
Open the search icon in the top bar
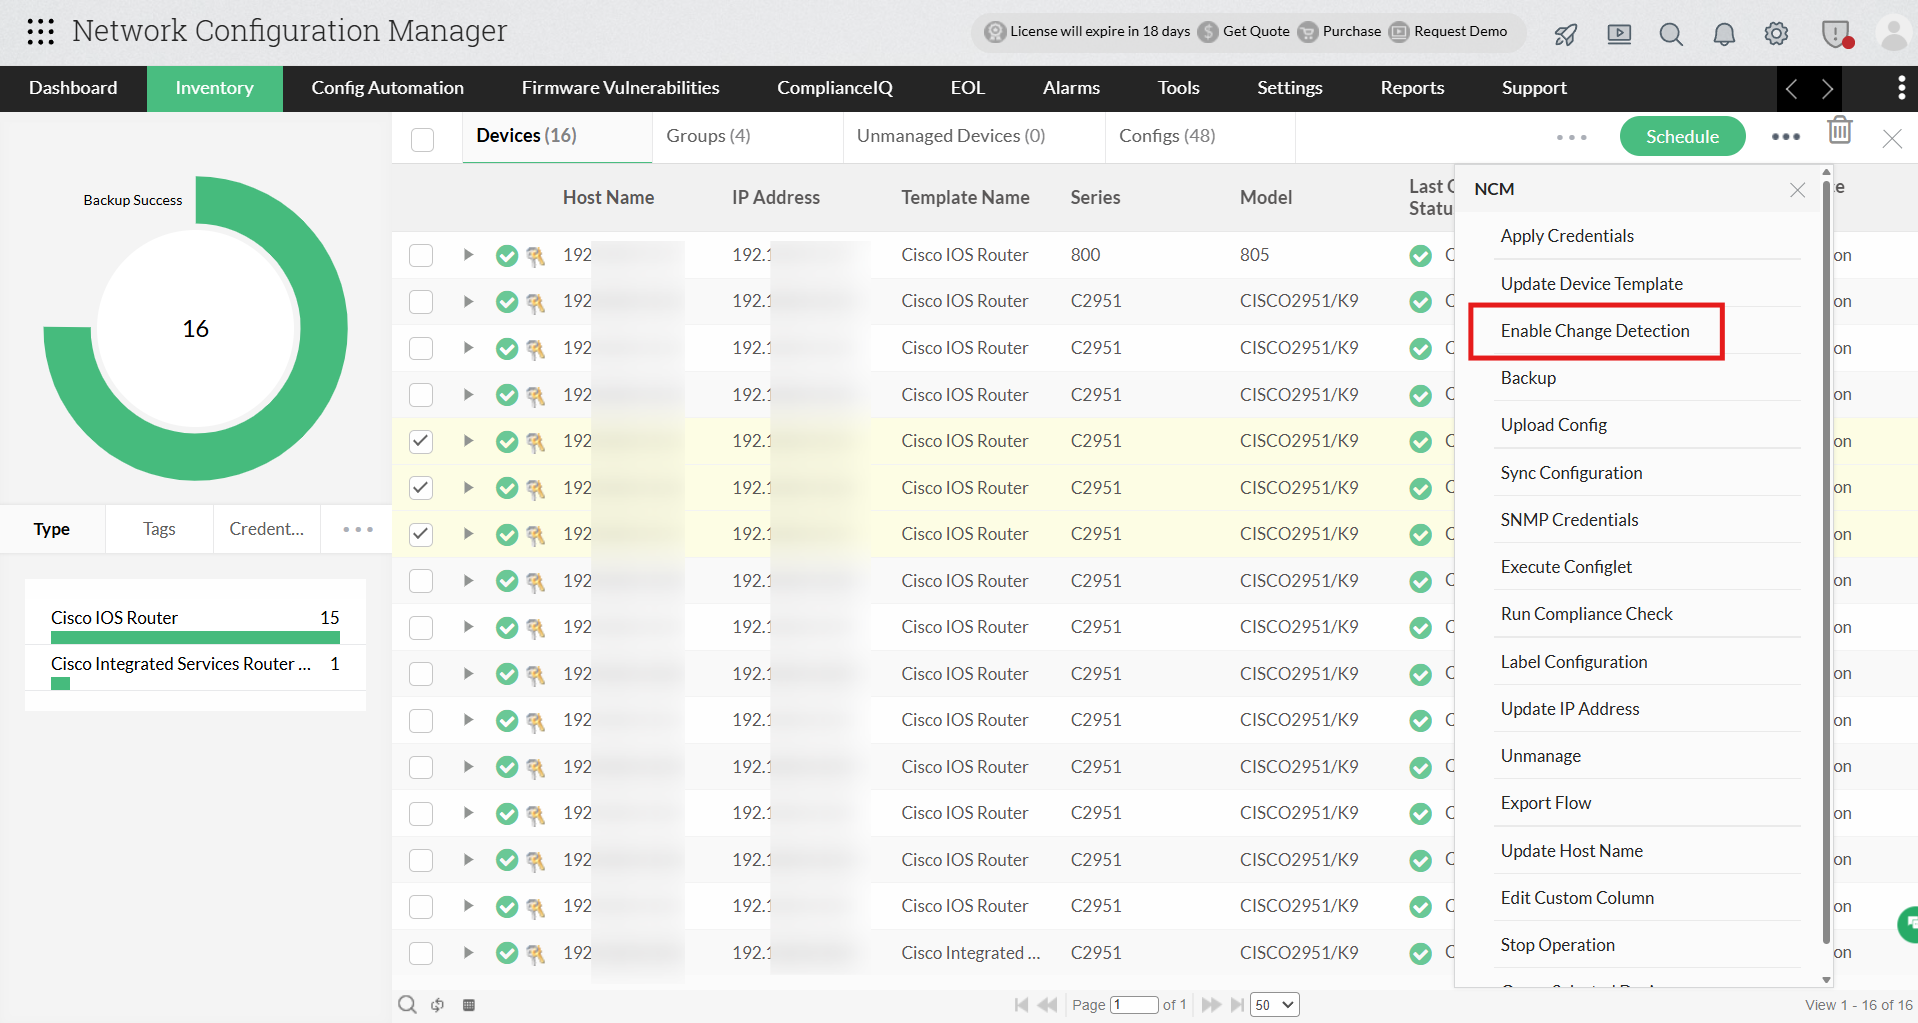(x=1670, y=33)
